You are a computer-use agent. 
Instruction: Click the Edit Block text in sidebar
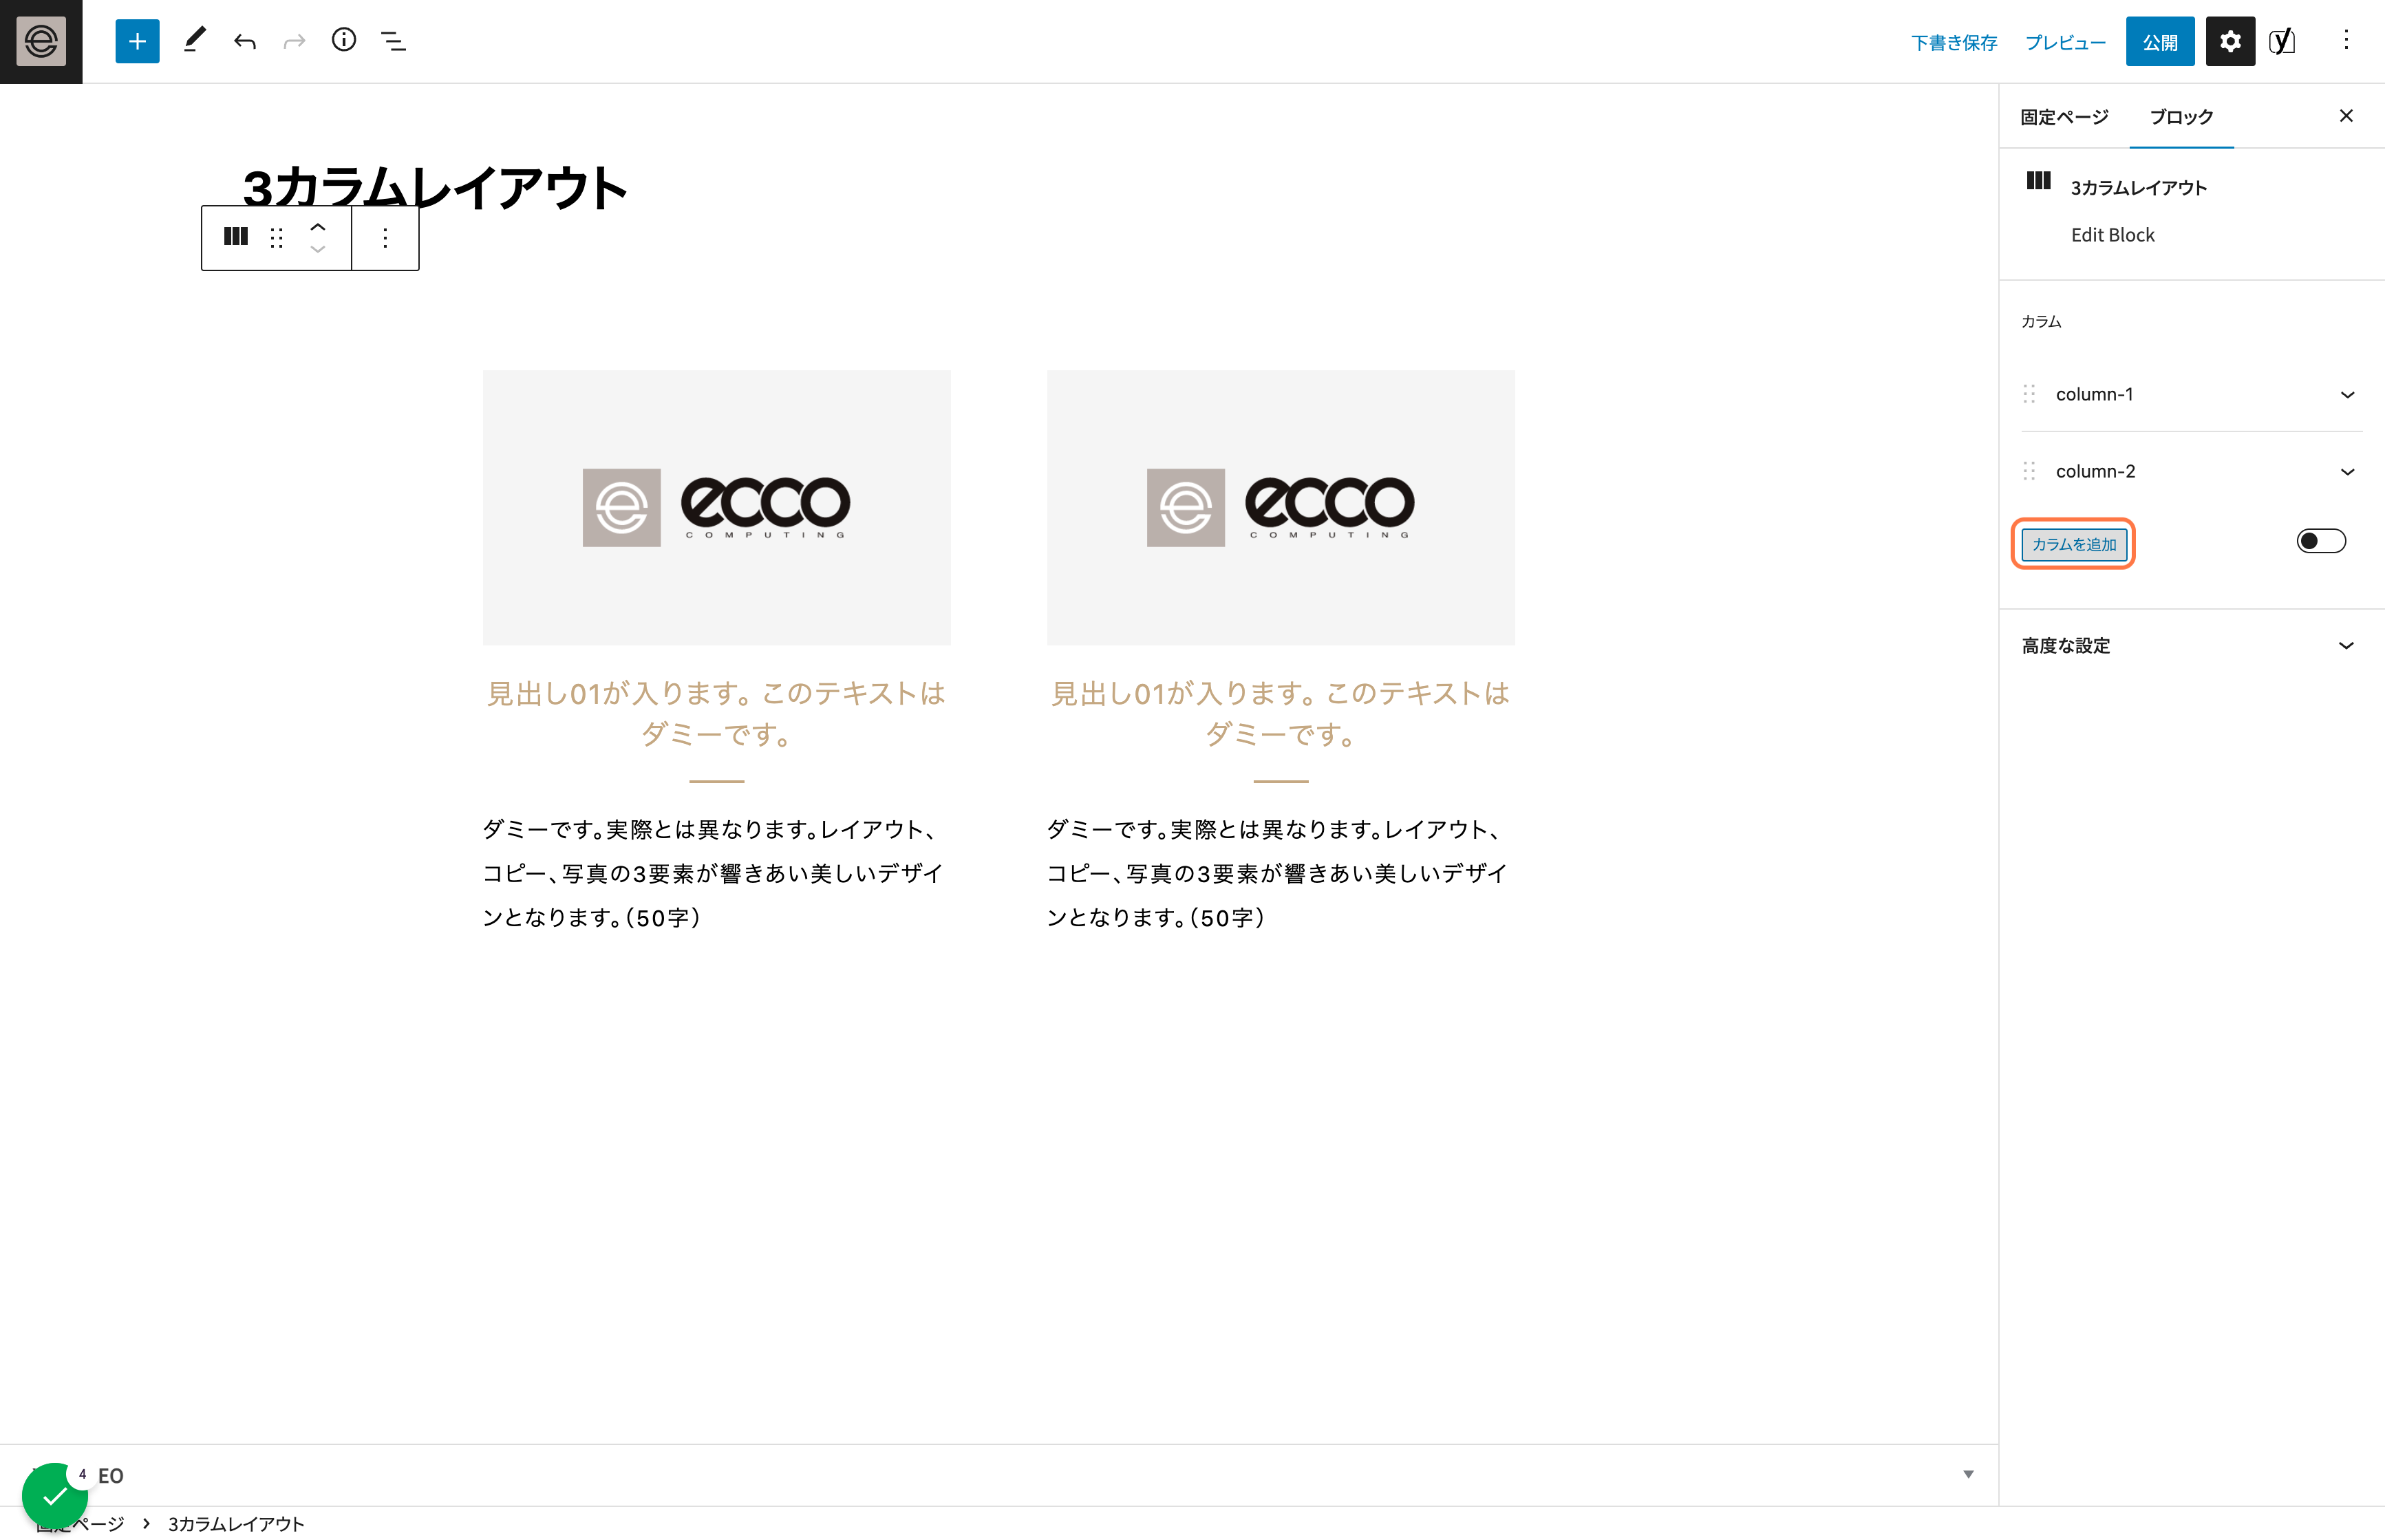[x=2113, y=235]
